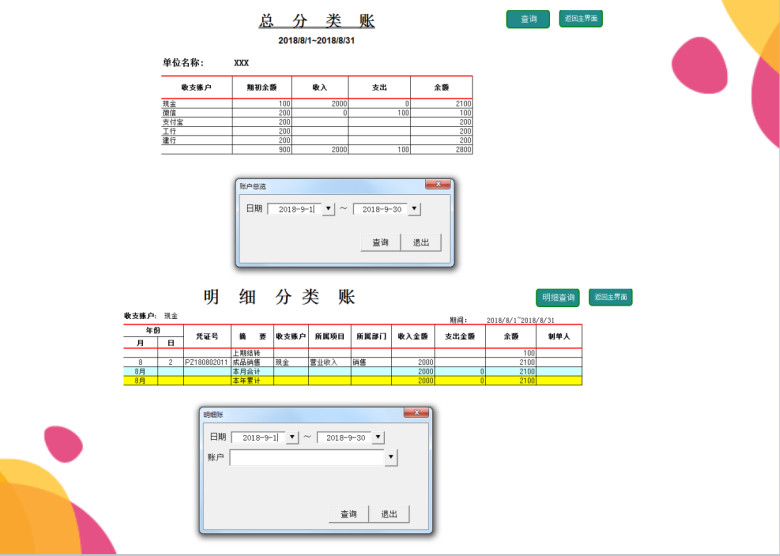The width and height of the screenshot is (780, 556).
Task: Select the 现金 row in the 总分类账 table
Action: [317, 104]
